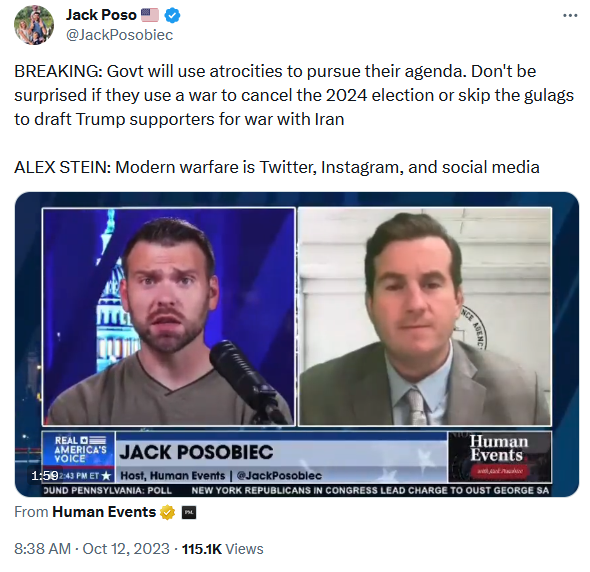This screenshot has width=590, height=572.
Task: Click the Real America's Voice logo in video
Action: tap(79, 449)
